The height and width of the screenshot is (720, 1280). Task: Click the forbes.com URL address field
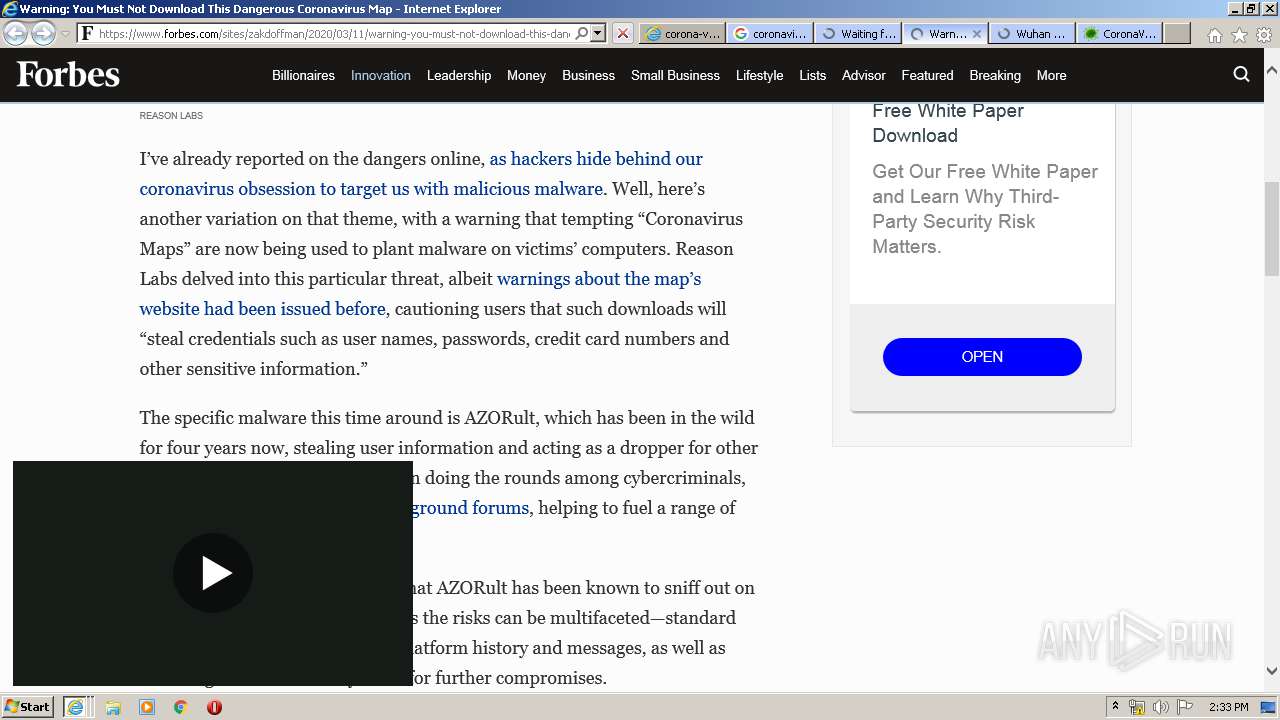pyautogui.click(x=334, y=33)
